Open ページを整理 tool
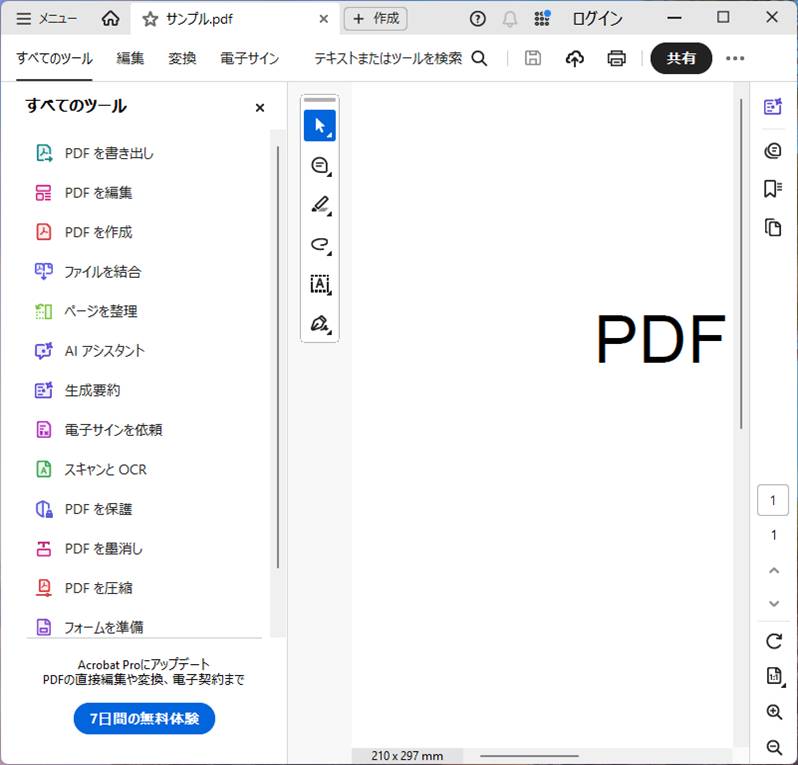 86,311
